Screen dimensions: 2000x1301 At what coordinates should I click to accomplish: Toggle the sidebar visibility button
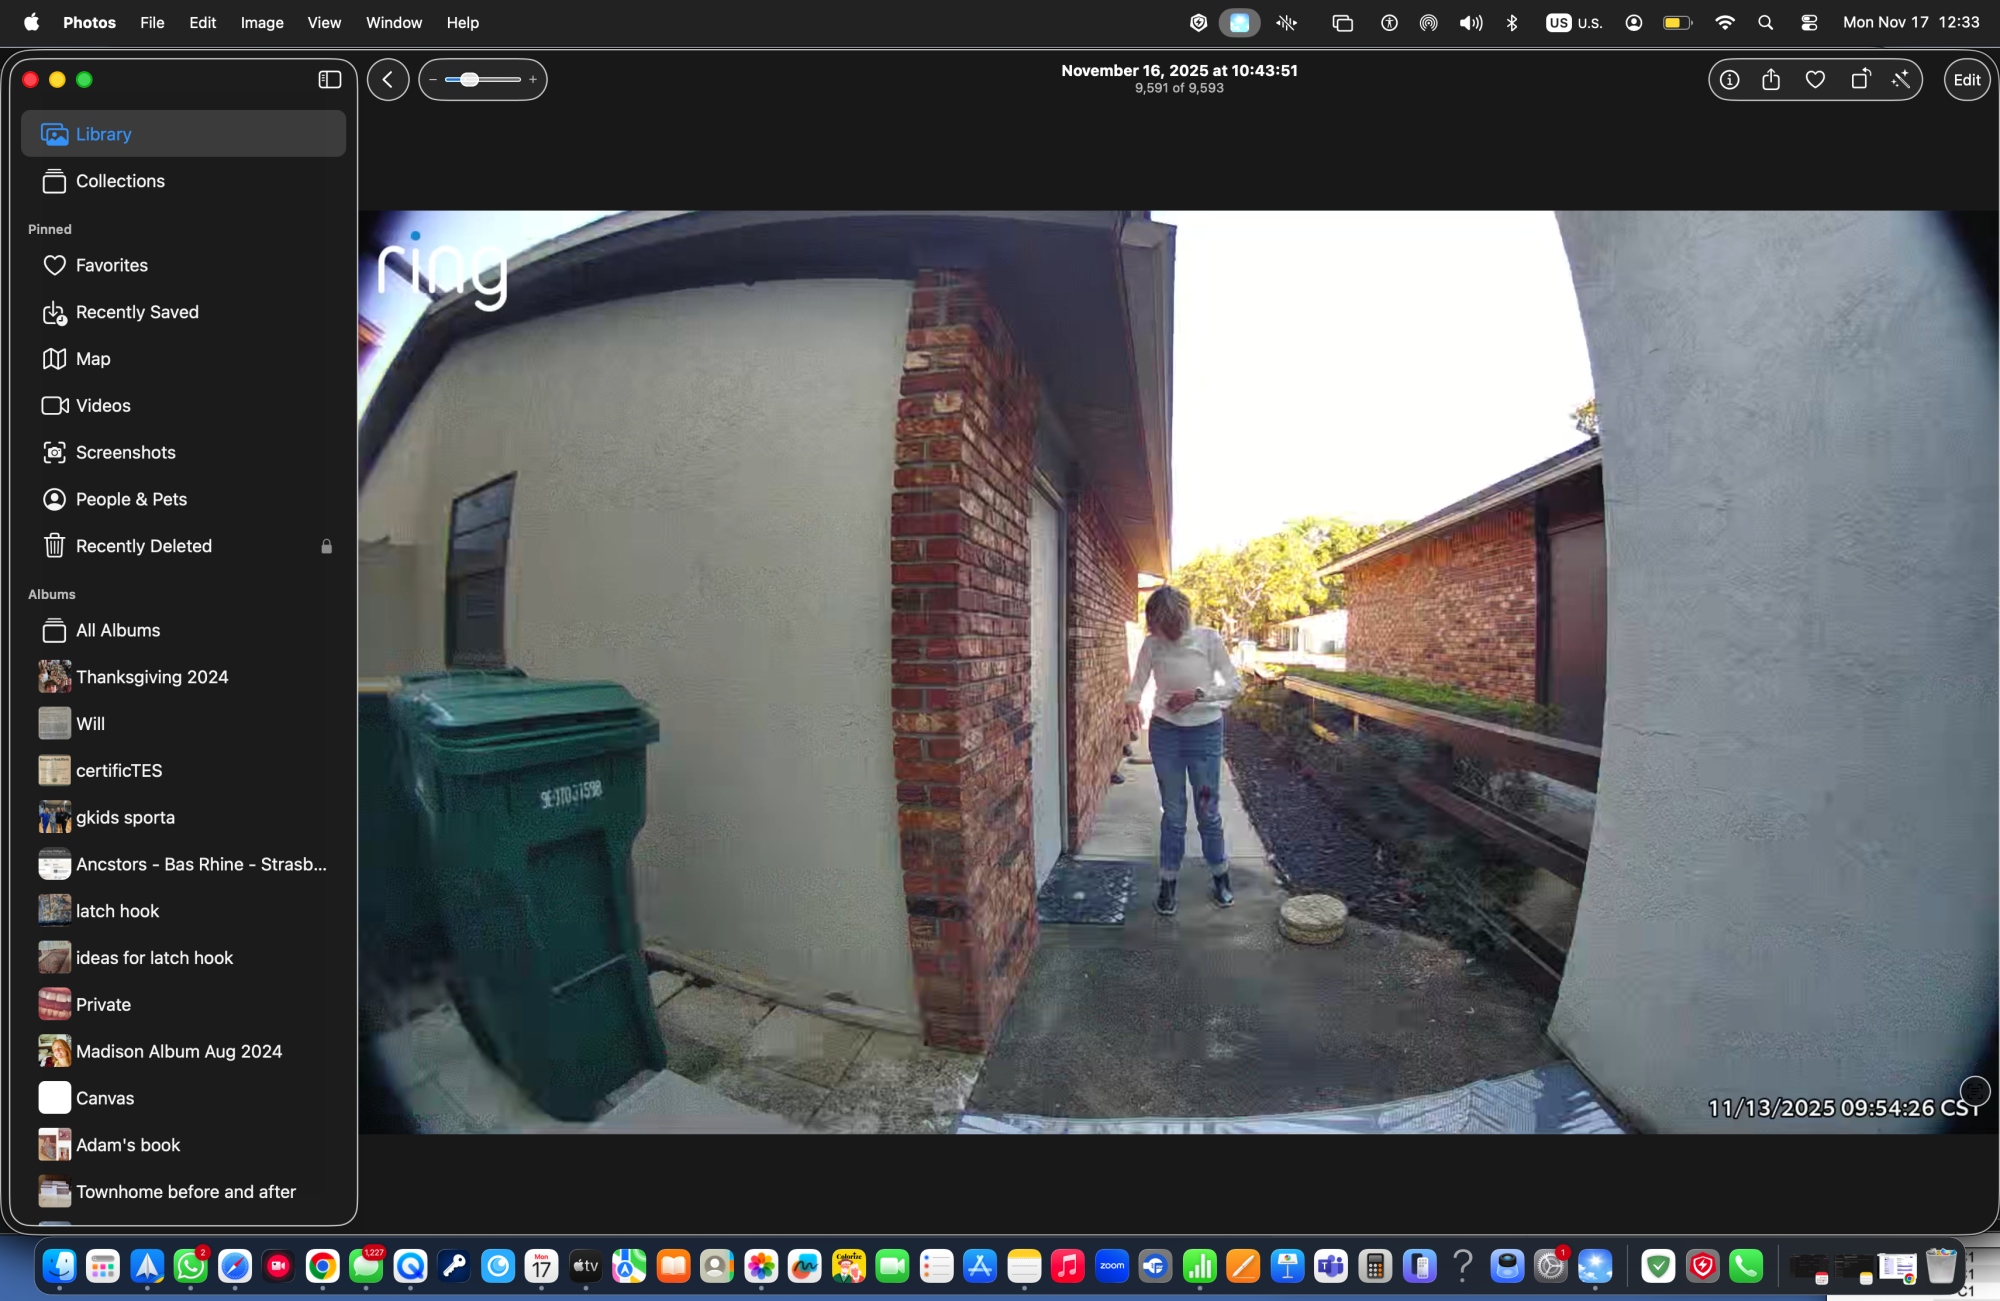click(x=329, y=80)
